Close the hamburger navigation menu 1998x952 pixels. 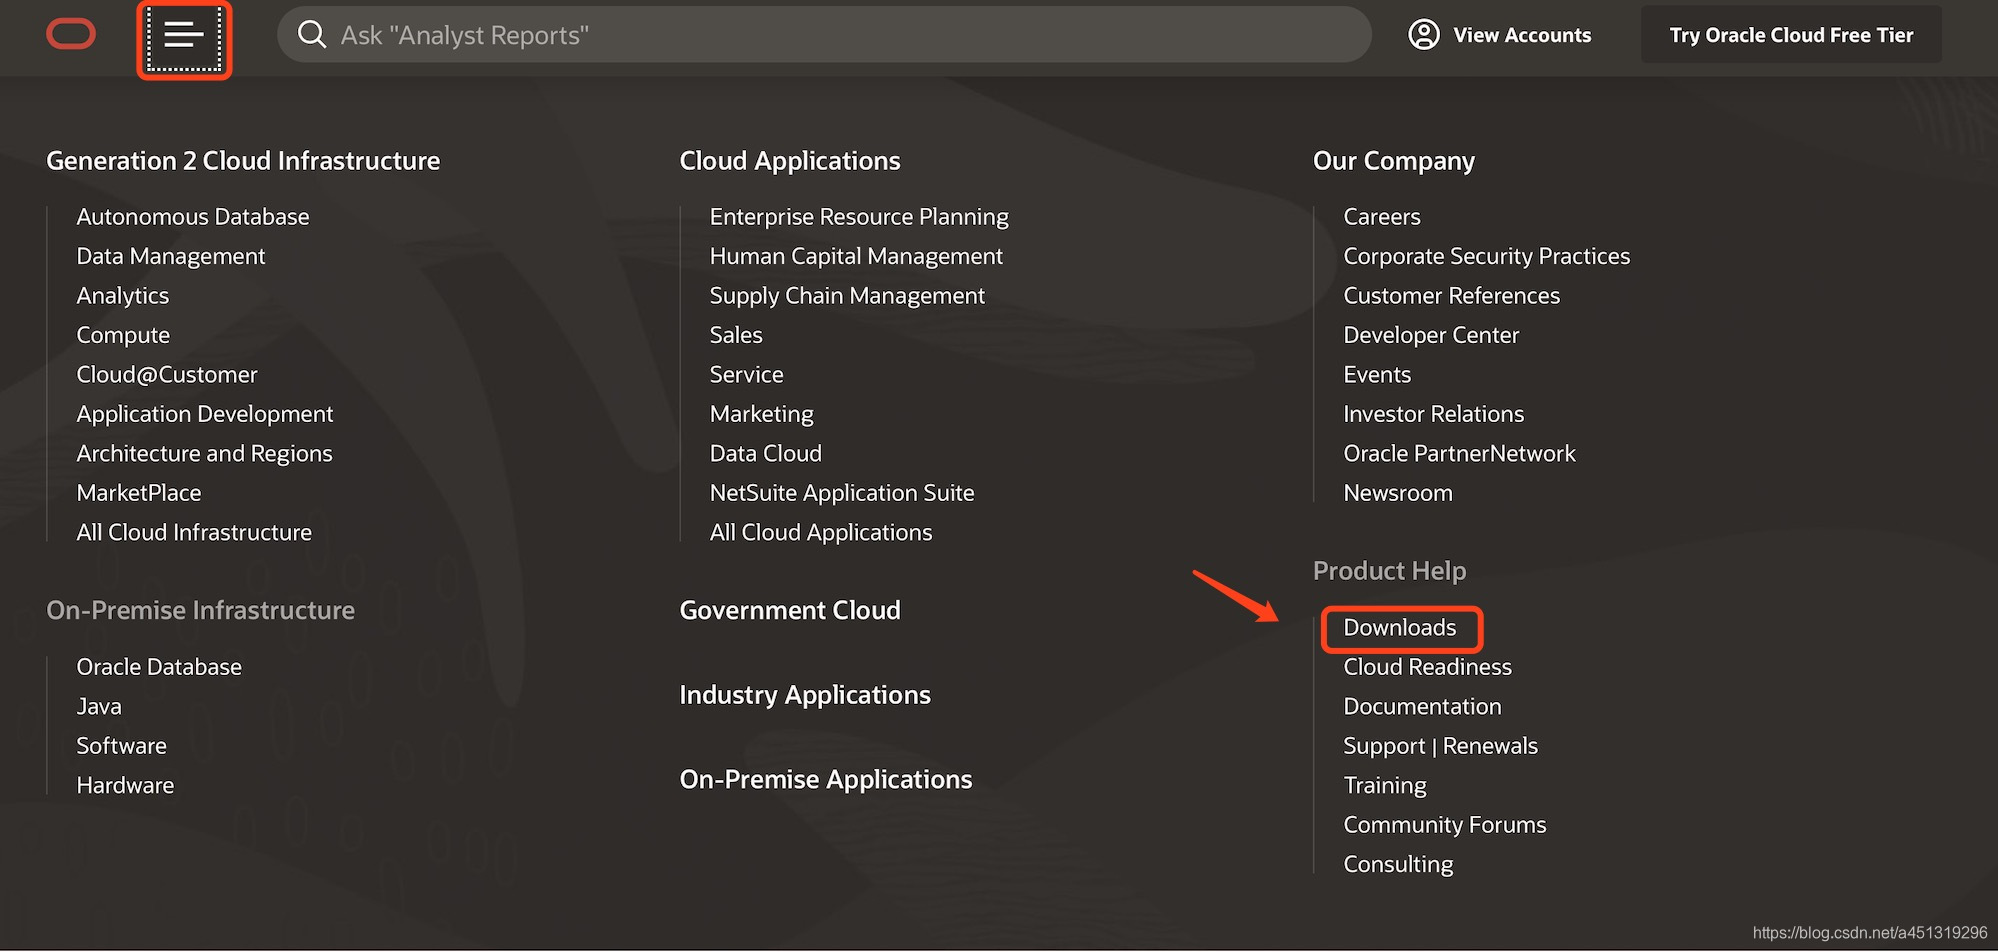184,37
